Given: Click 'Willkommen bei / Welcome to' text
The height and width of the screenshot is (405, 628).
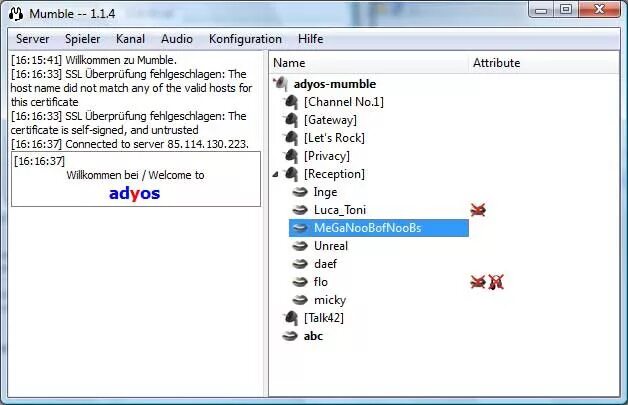Looking at the screenshot, I should 135,175.
